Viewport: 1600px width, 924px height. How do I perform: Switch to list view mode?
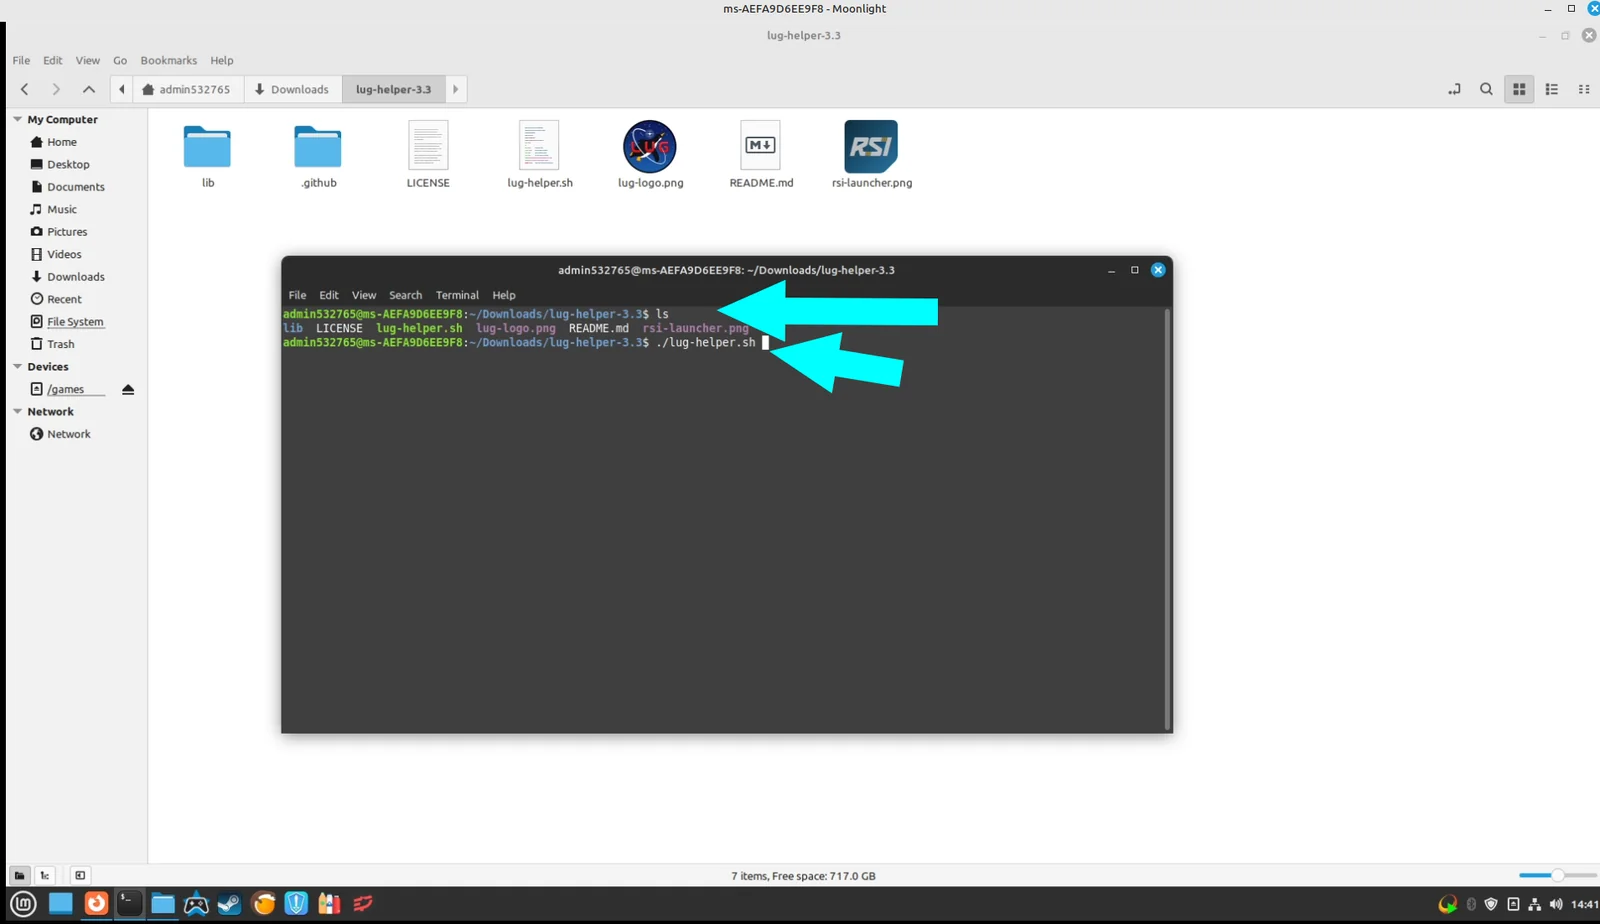pyautogui.click(x=1552, y=89)
